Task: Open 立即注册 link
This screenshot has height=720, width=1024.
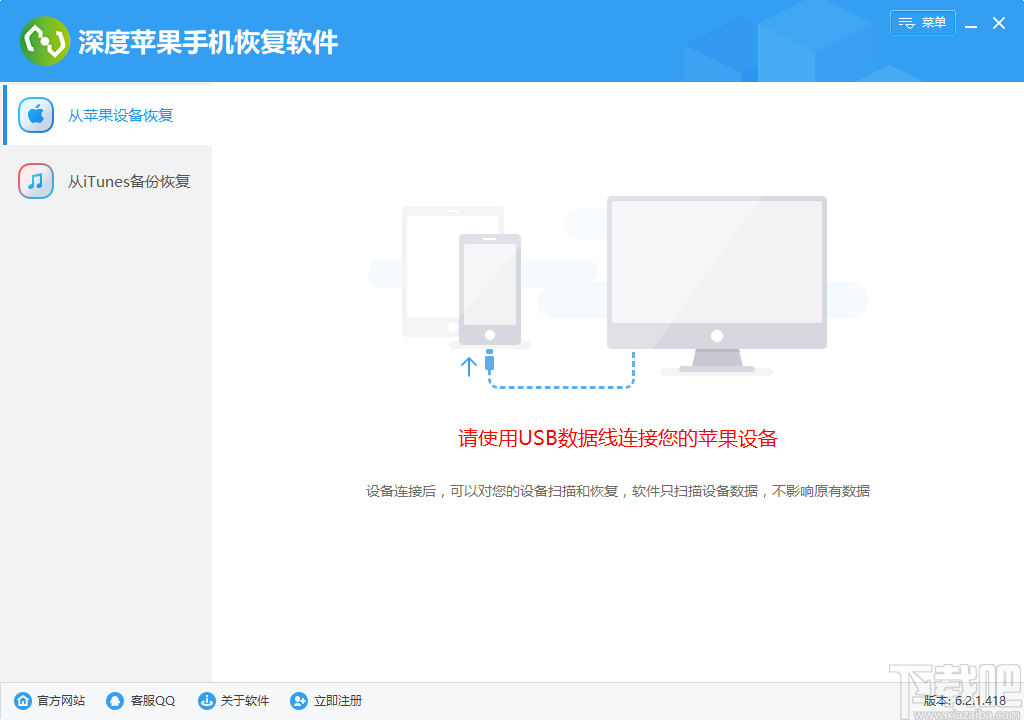Action: click(338, 700)
